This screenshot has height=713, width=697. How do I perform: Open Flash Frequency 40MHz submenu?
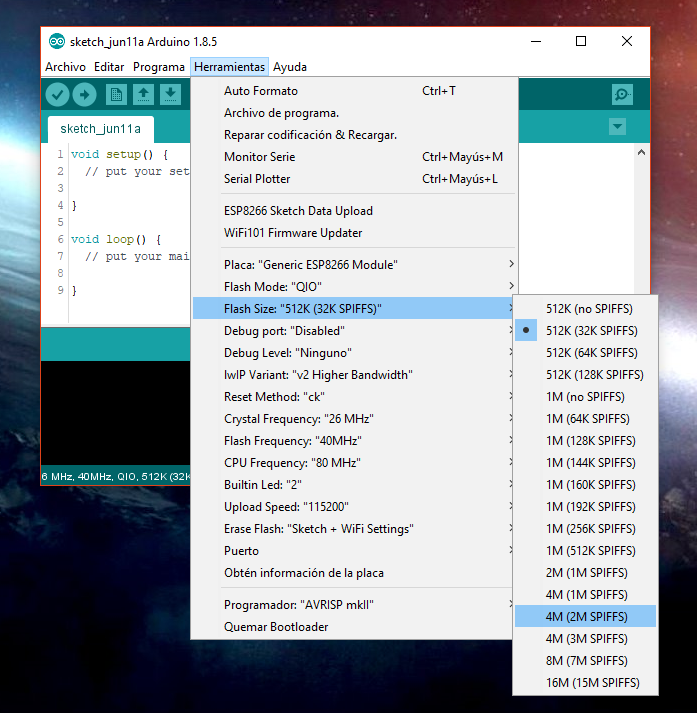(353, 441)
